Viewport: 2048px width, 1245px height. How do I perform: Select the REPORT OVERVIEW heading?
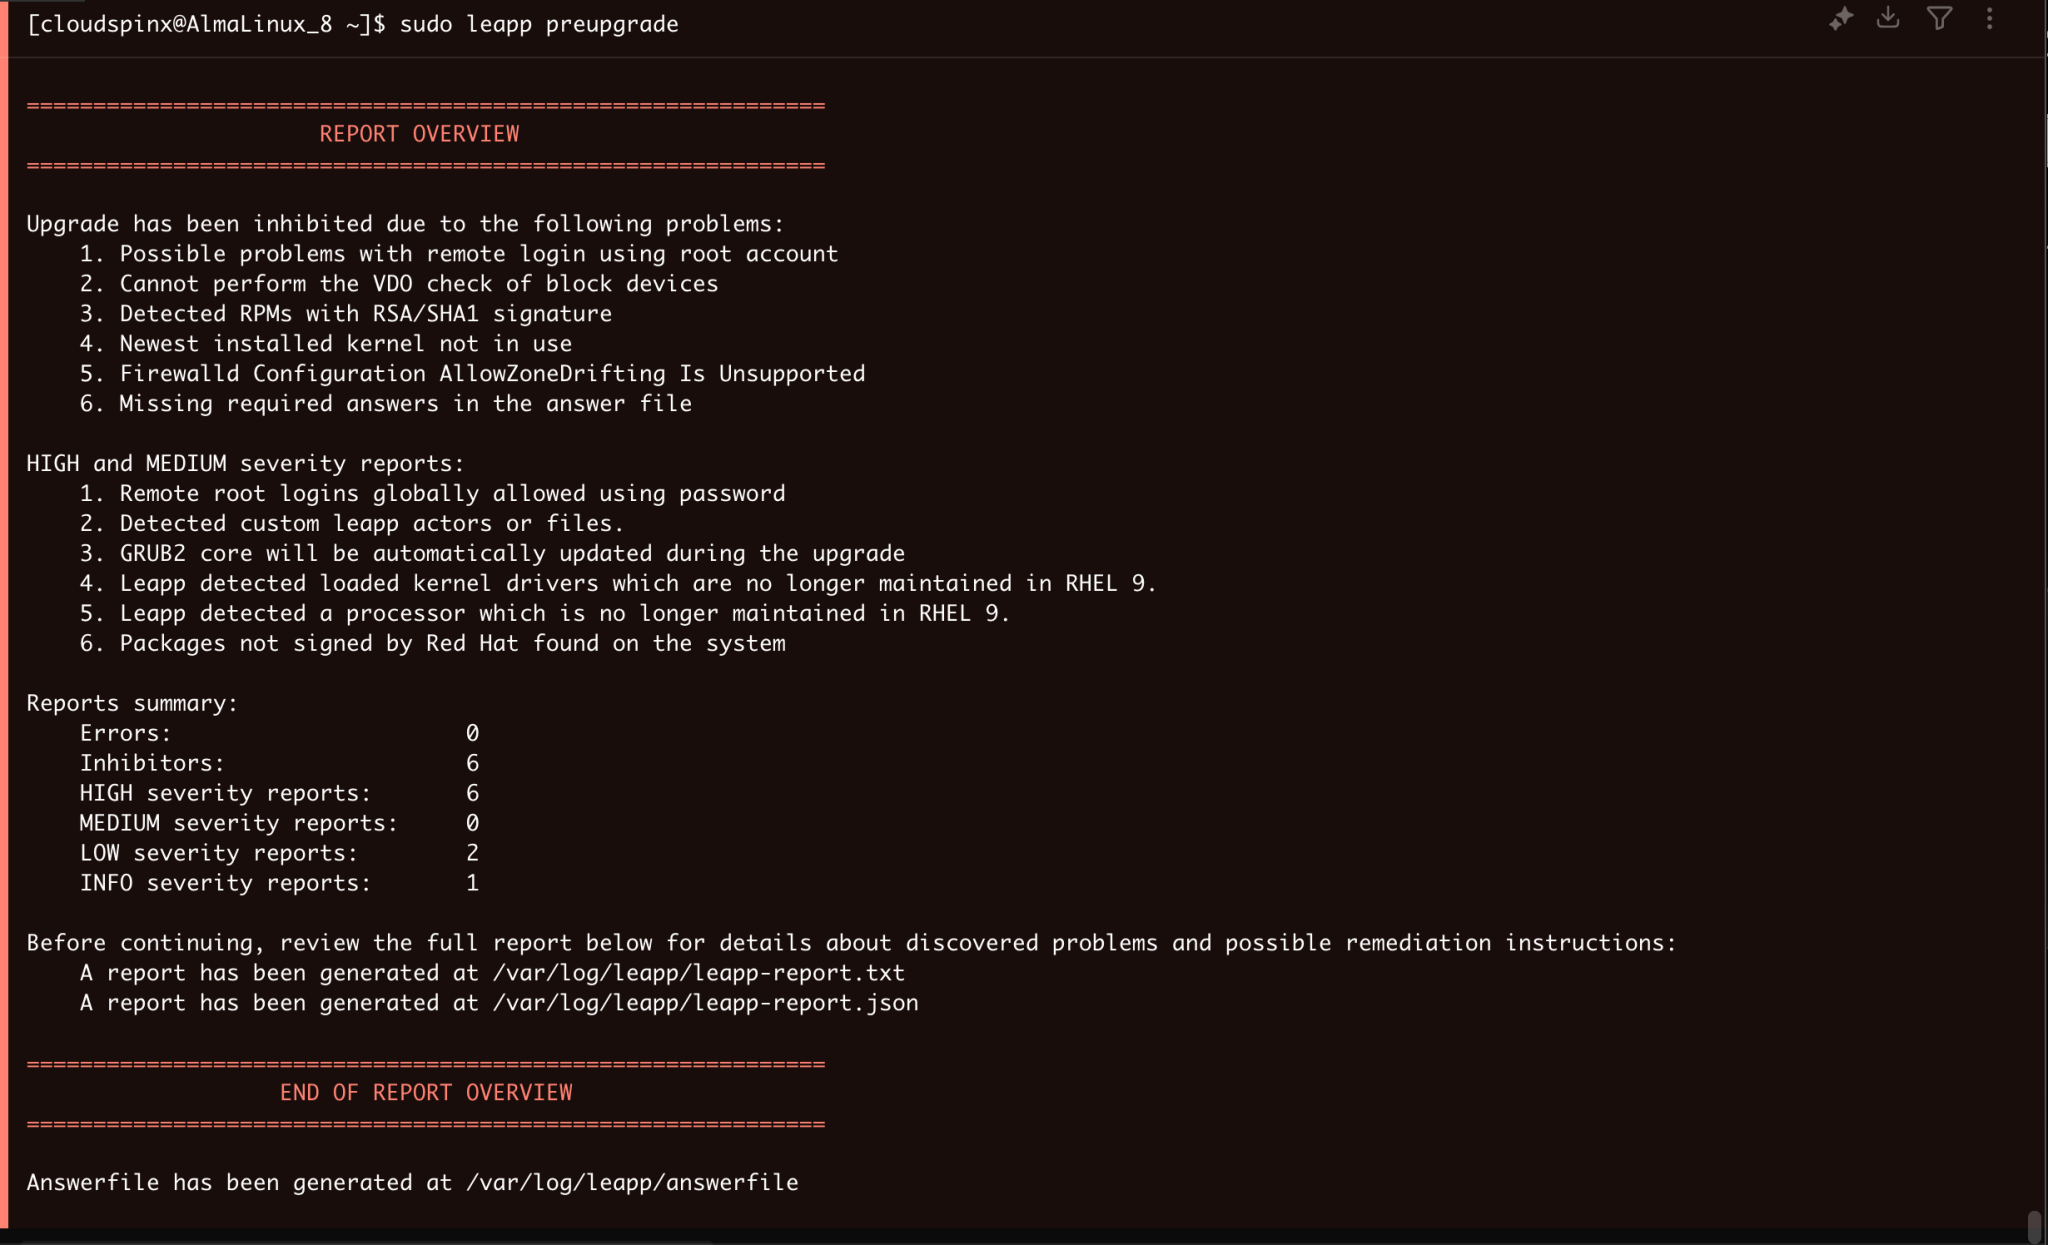pos(419,133)
